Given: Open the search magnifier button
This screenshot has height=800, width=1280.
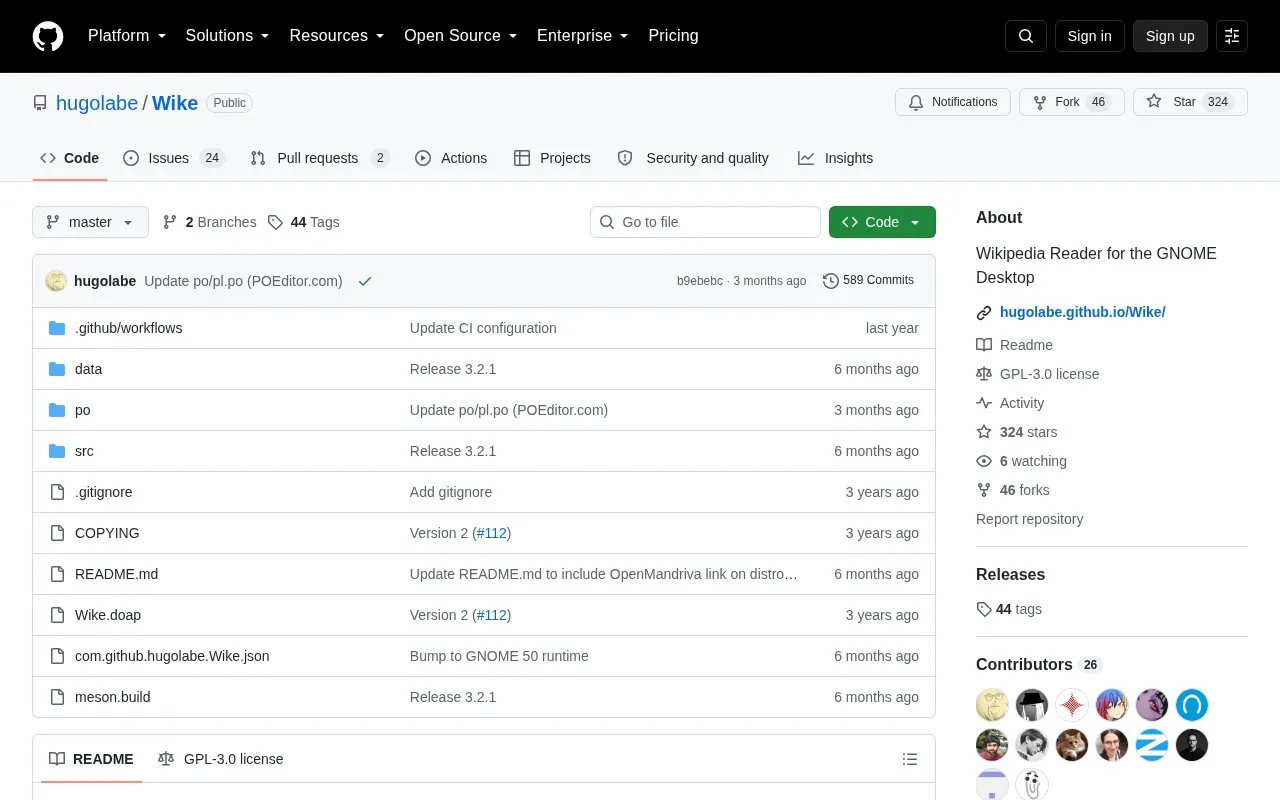Looking at the screenshot, I should [x=1026, y=36].
